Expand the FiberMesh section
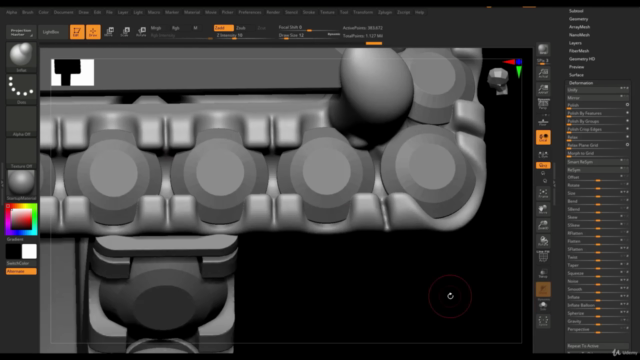Image resolution: width=640 pixels, height=360 pixels. point(579,51)
